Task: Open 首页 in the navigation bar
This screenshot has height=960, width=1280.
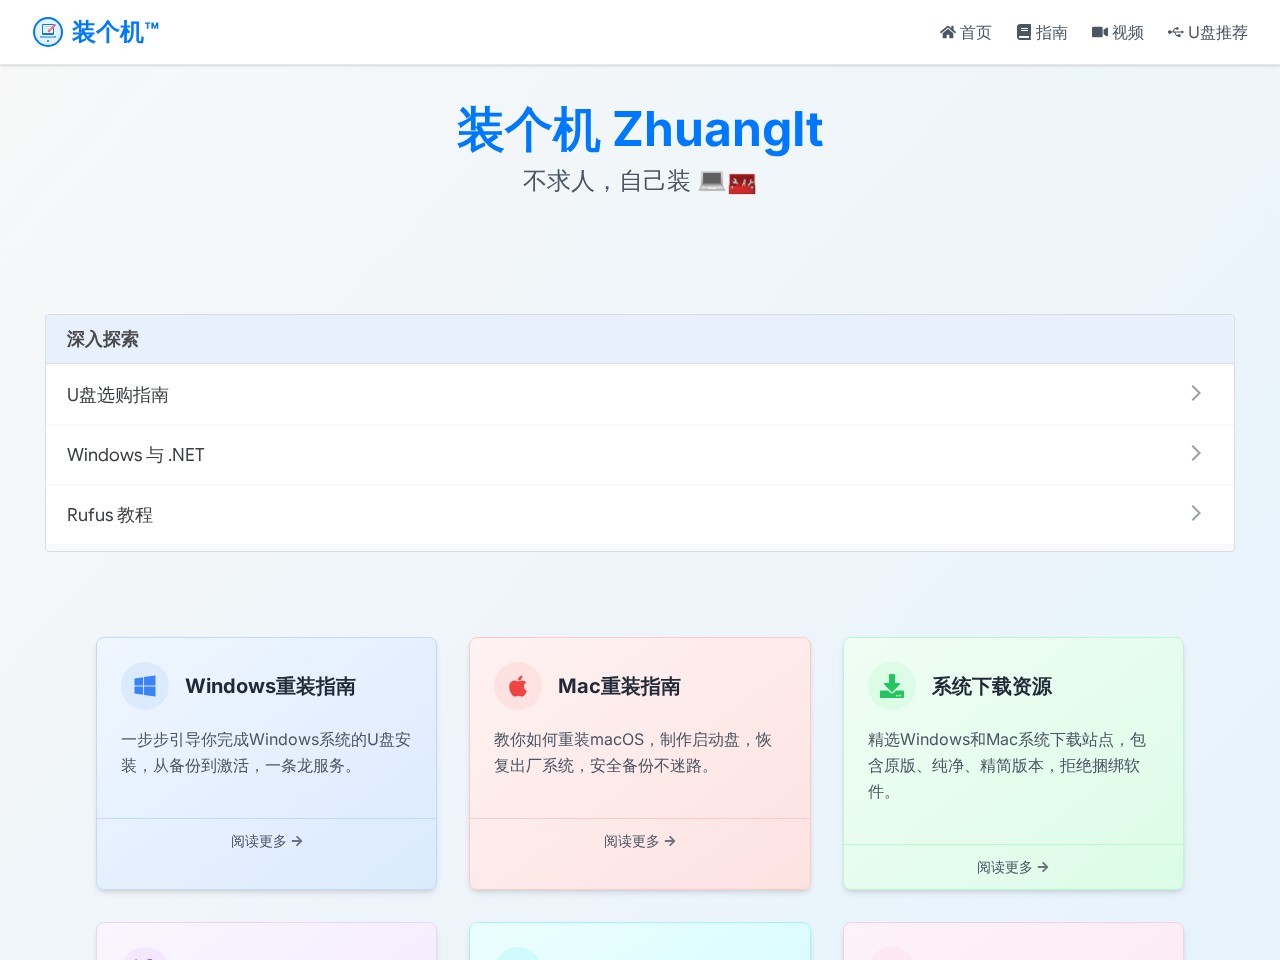Action: 965,32
